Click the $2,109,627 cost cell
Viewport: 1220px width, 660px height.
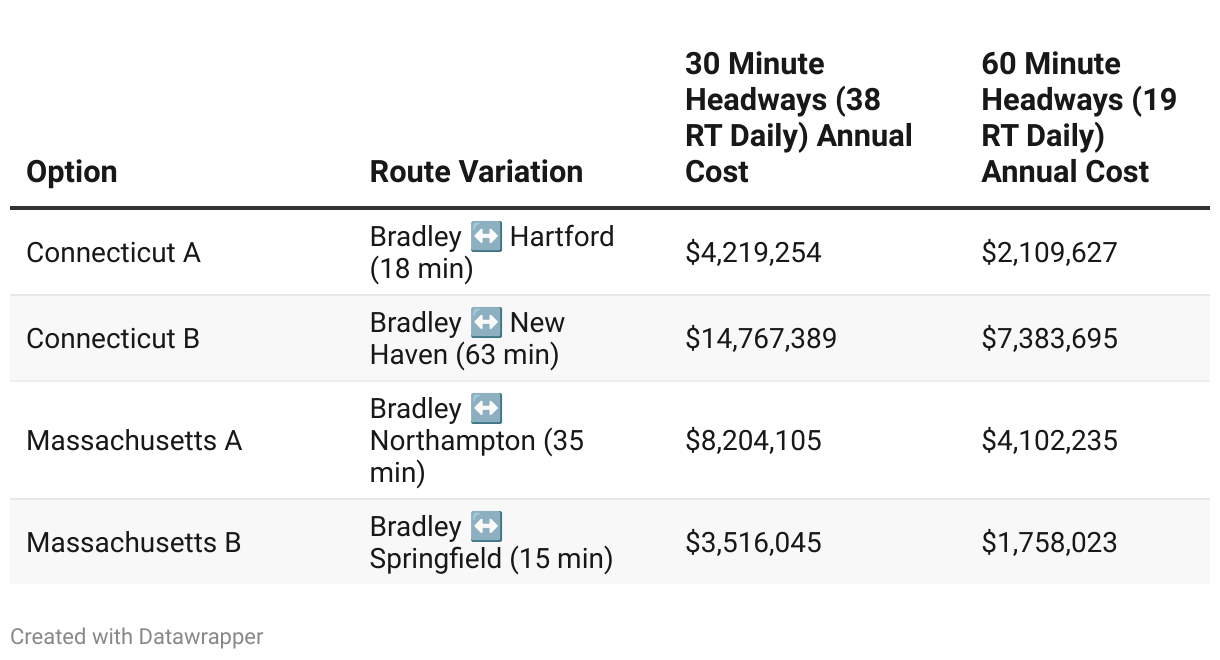[x=1049, y=253]
